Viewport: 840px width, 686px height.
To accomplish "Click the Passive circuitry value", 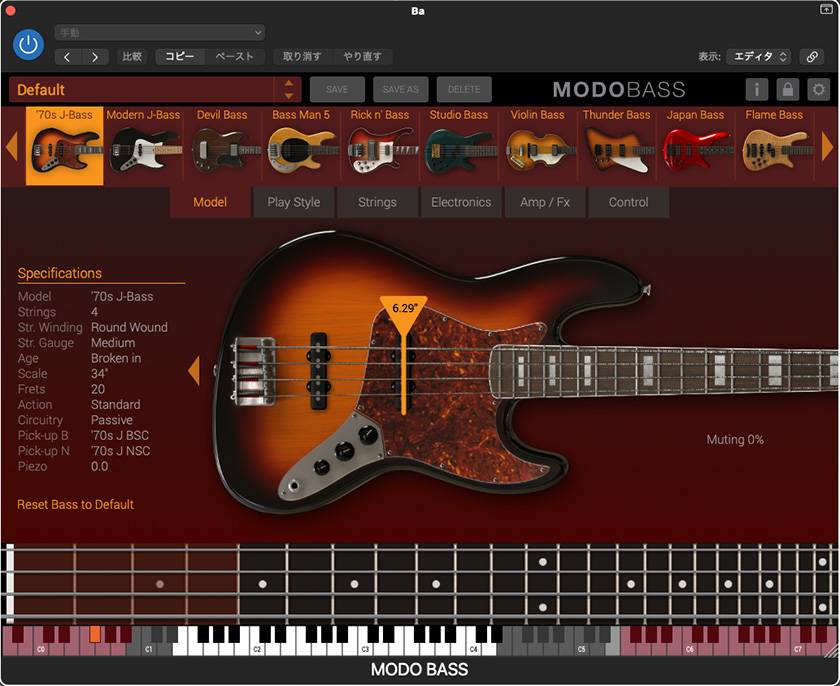I will point(111,420).
